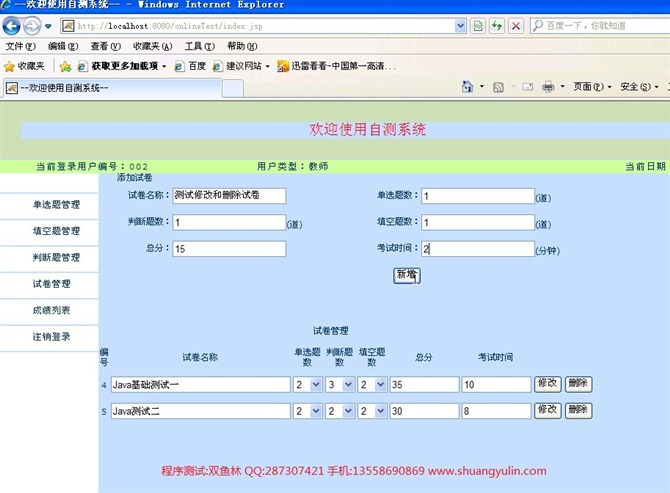The image size is (670, 493).
Task: Click the Read mail icon
Action: (x=528, y=87)
